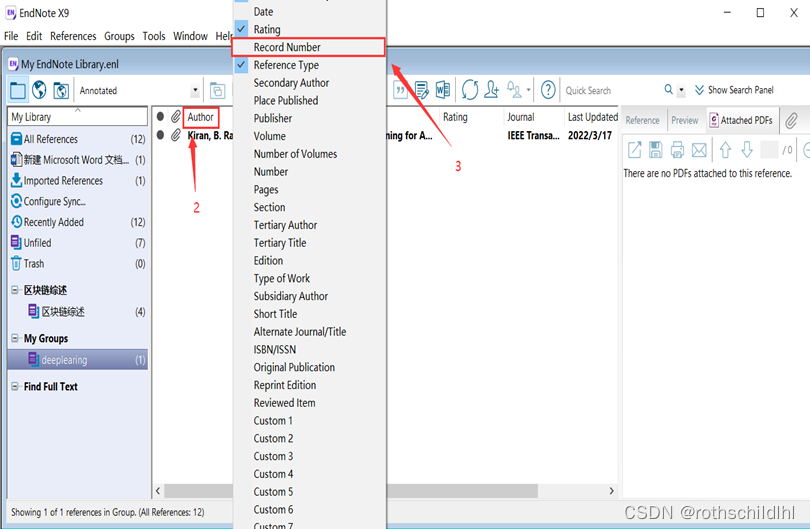Image resolution: width=810 pixels, height=529 pixels.
Task: Click the My Library header collapse arrow
Action: pyautogui.click(x=78, y=110)
